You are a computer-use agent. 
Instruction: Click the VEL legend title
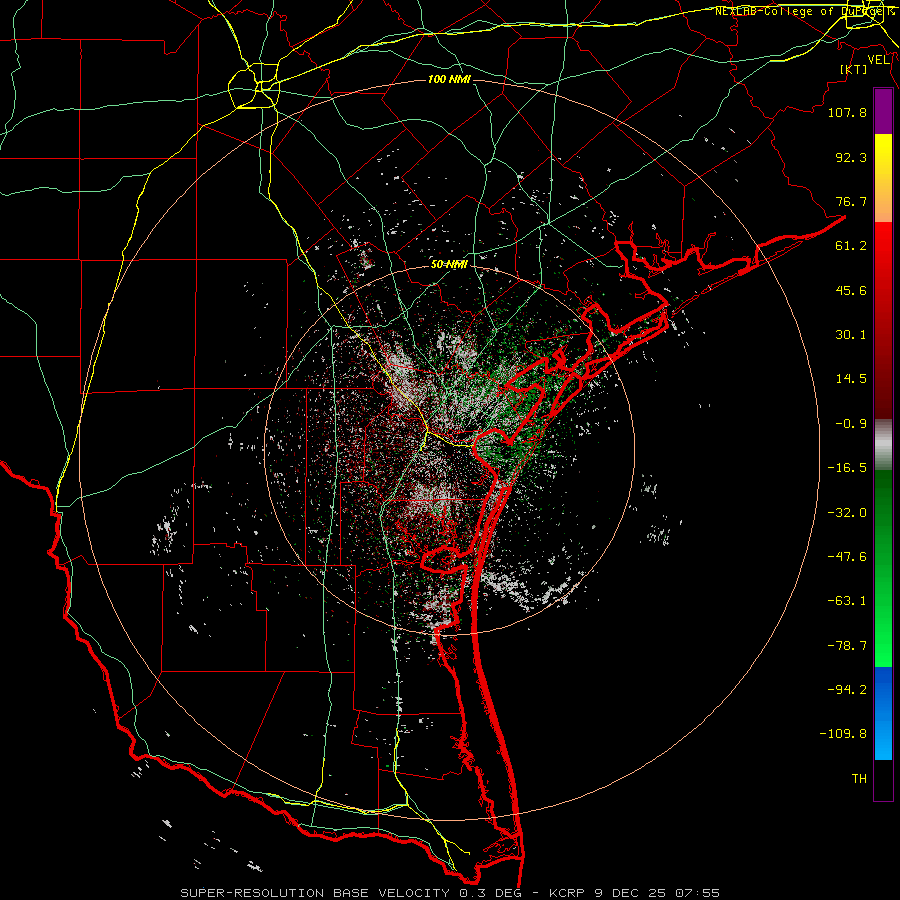879,60
